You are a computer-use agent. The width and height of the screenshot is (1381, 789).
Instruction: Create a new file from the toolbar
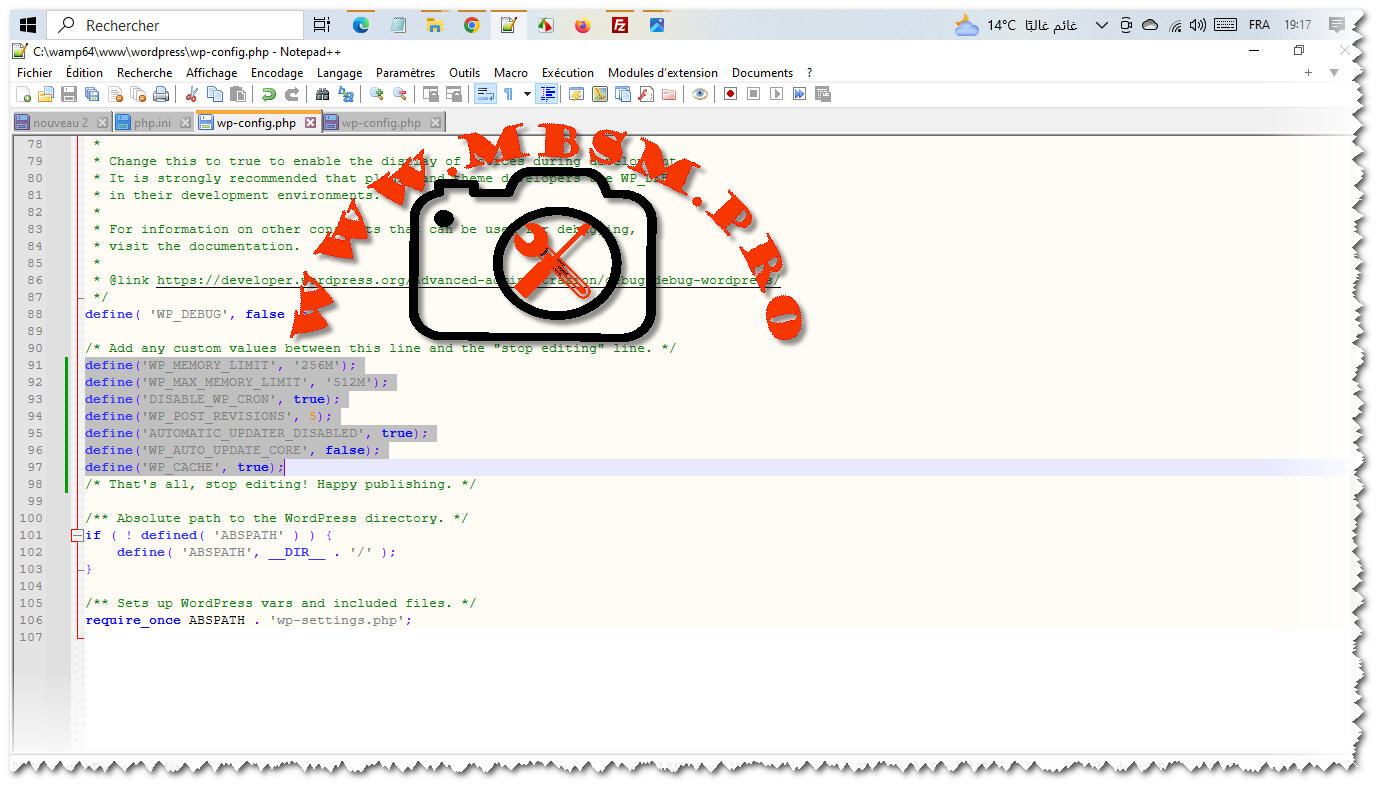(23, 94)
